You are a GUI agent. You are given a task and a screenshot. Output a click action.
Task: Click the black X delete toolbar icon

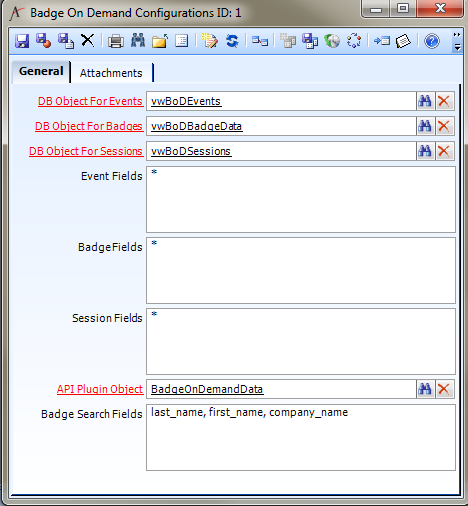[x=88, y=41]
